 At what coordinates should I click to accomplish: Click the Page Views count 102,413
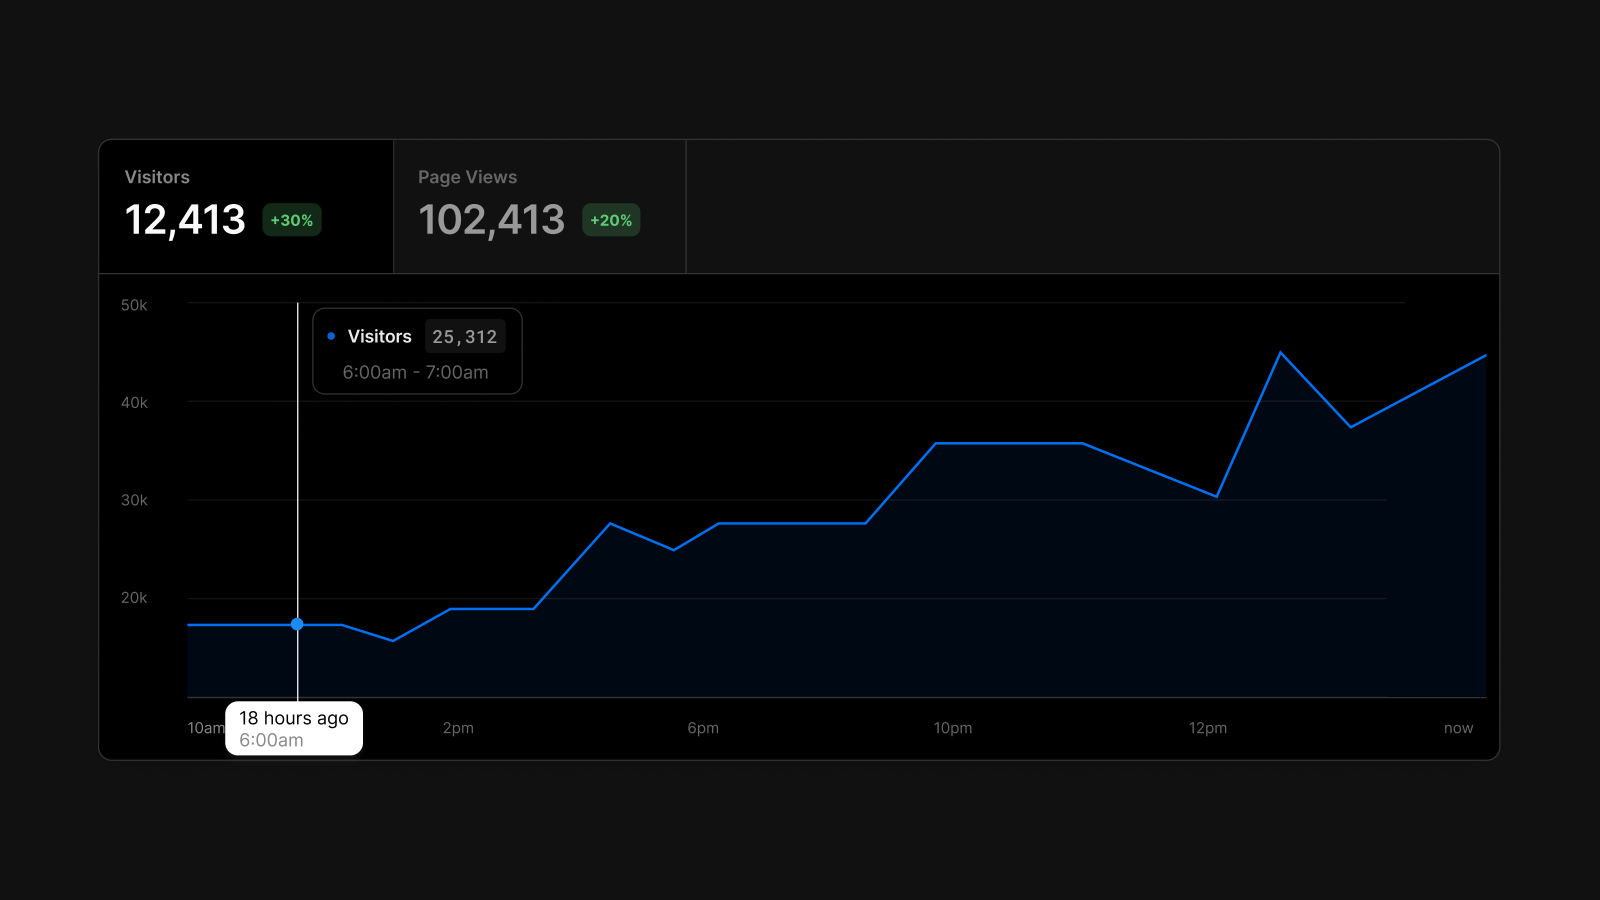(492, 220)
